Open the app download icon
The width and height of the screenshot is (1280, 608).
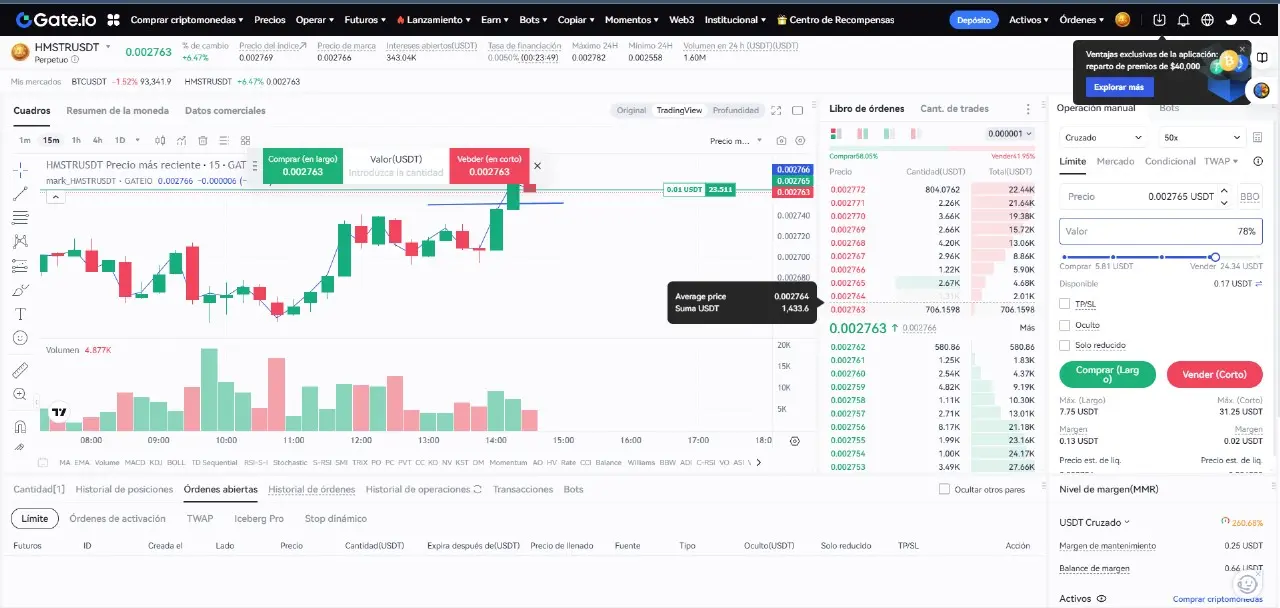(1159, 19)
